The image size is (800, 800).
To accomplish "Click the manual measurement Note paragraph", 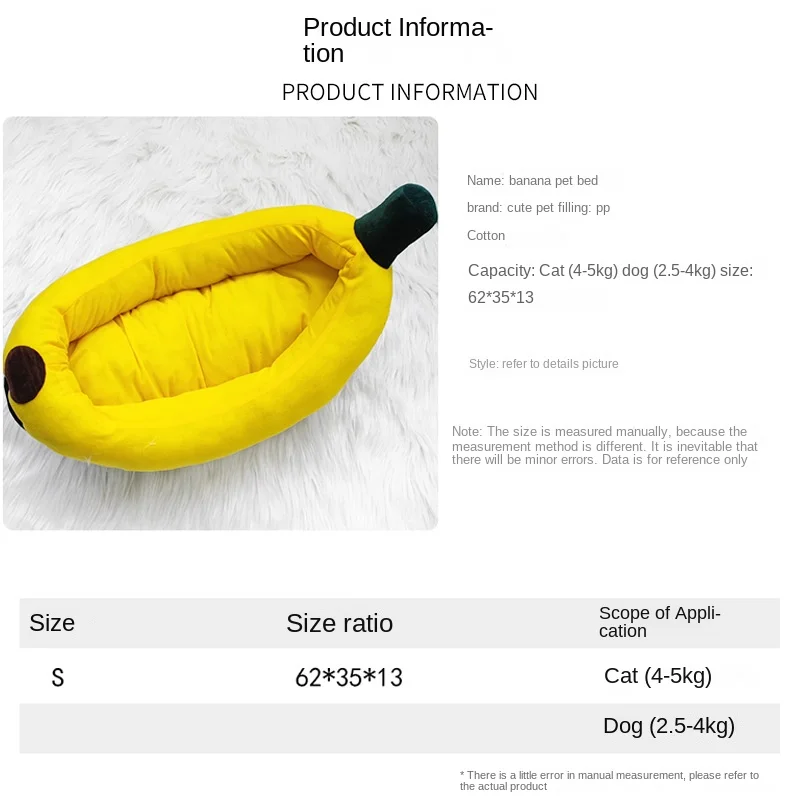I will [604, 446].
